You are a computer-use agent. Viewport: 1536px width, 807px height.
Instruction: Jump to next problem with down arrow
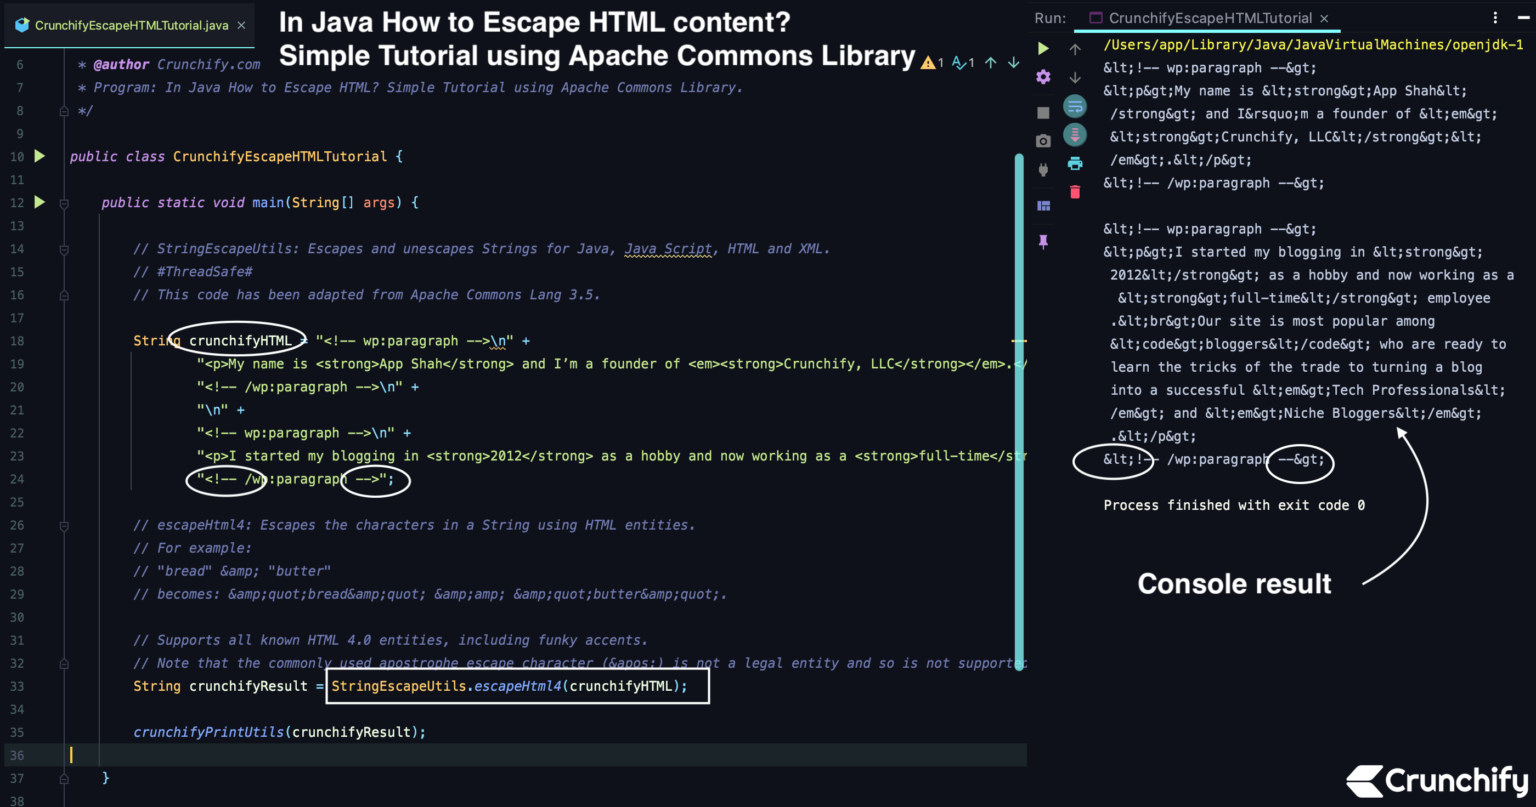[1013, 62]
